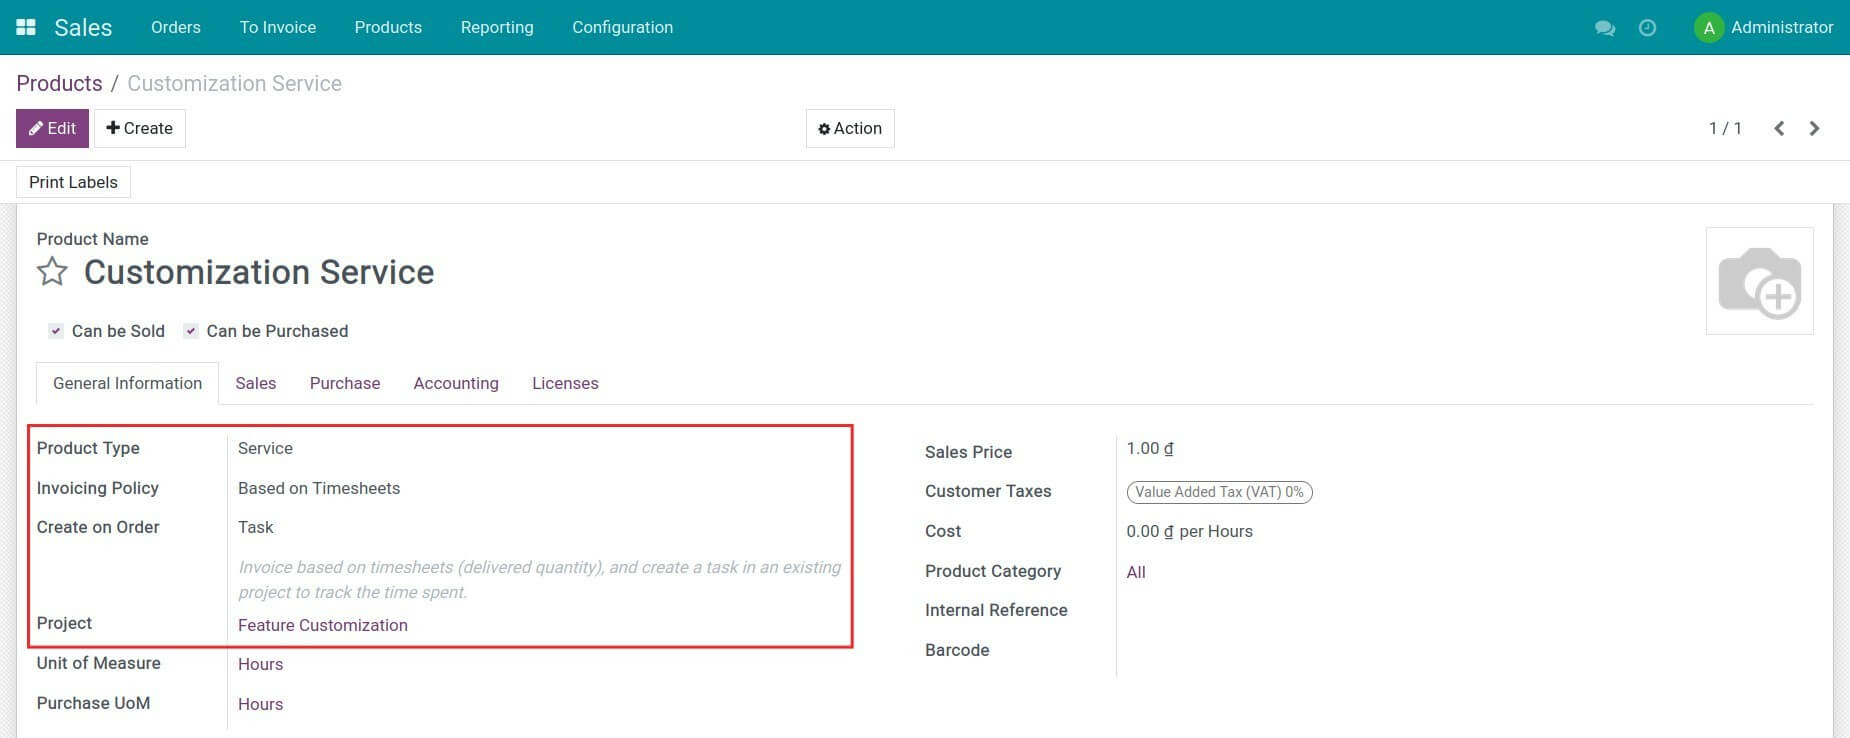Screen dimensions: 1850x738
Task: Click the Based on Timesheets value
Action: 319,488
